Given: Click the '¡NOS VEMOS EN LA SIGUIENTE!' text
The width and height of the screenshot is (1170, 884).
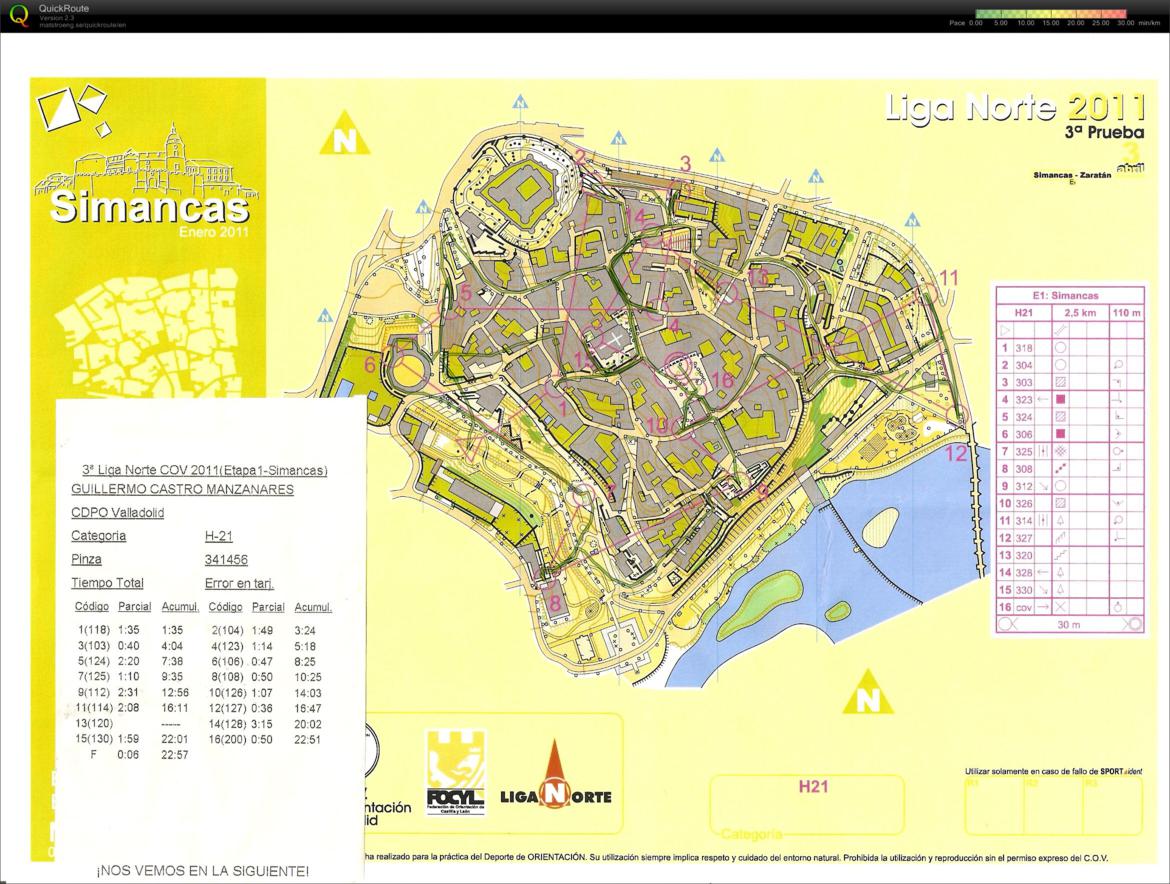Looking at the screenshot, I should point(202,871).
